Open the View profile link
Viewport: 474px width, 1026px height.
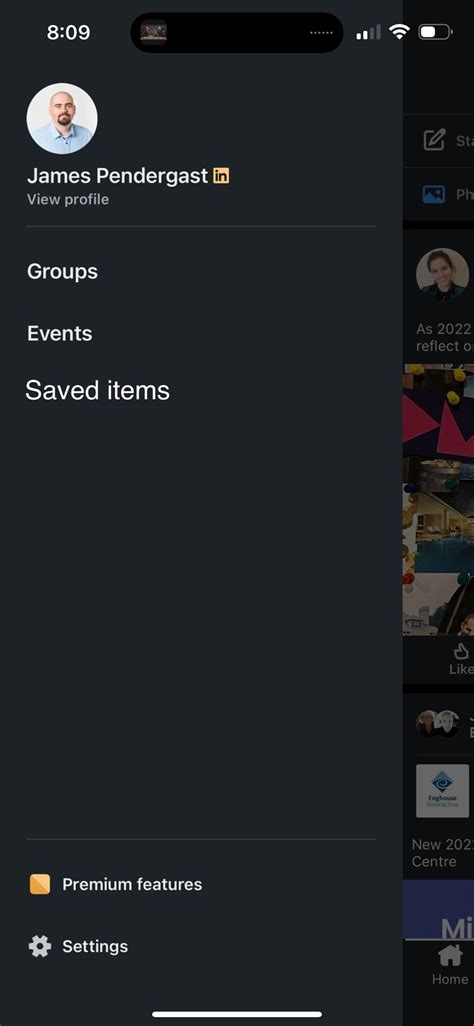click(x=68, y=200)
